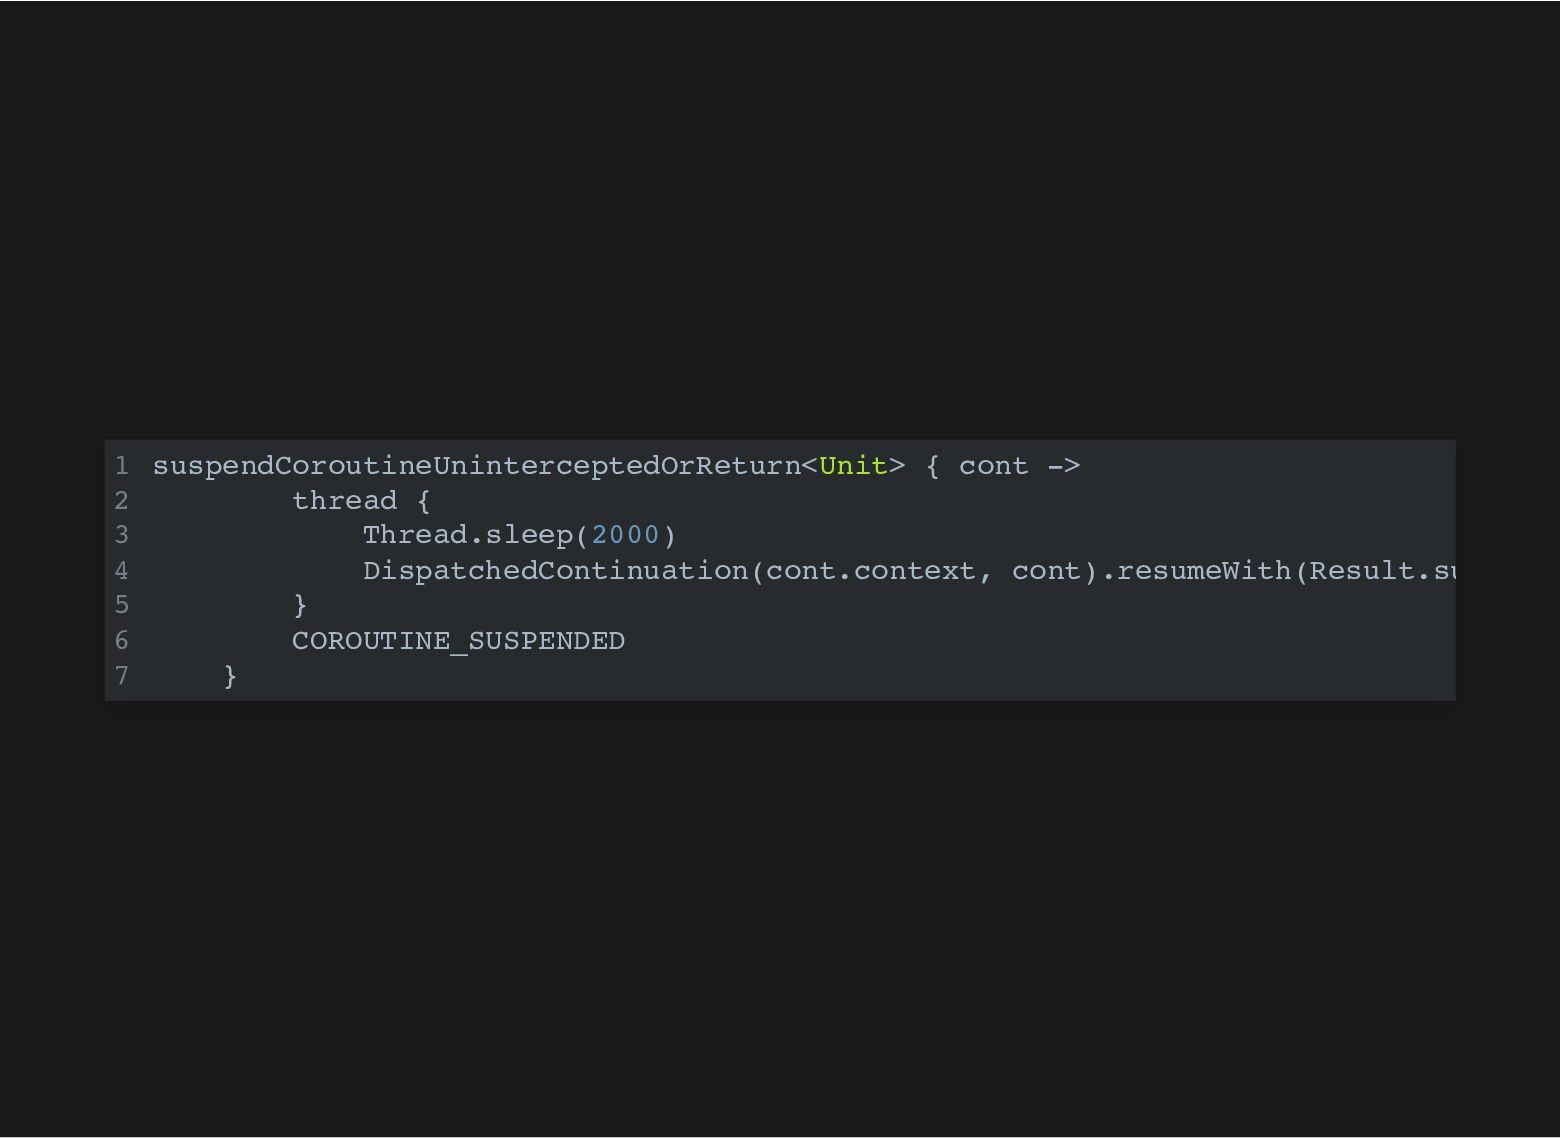Click the Thread.sleep call

(468, 536)
